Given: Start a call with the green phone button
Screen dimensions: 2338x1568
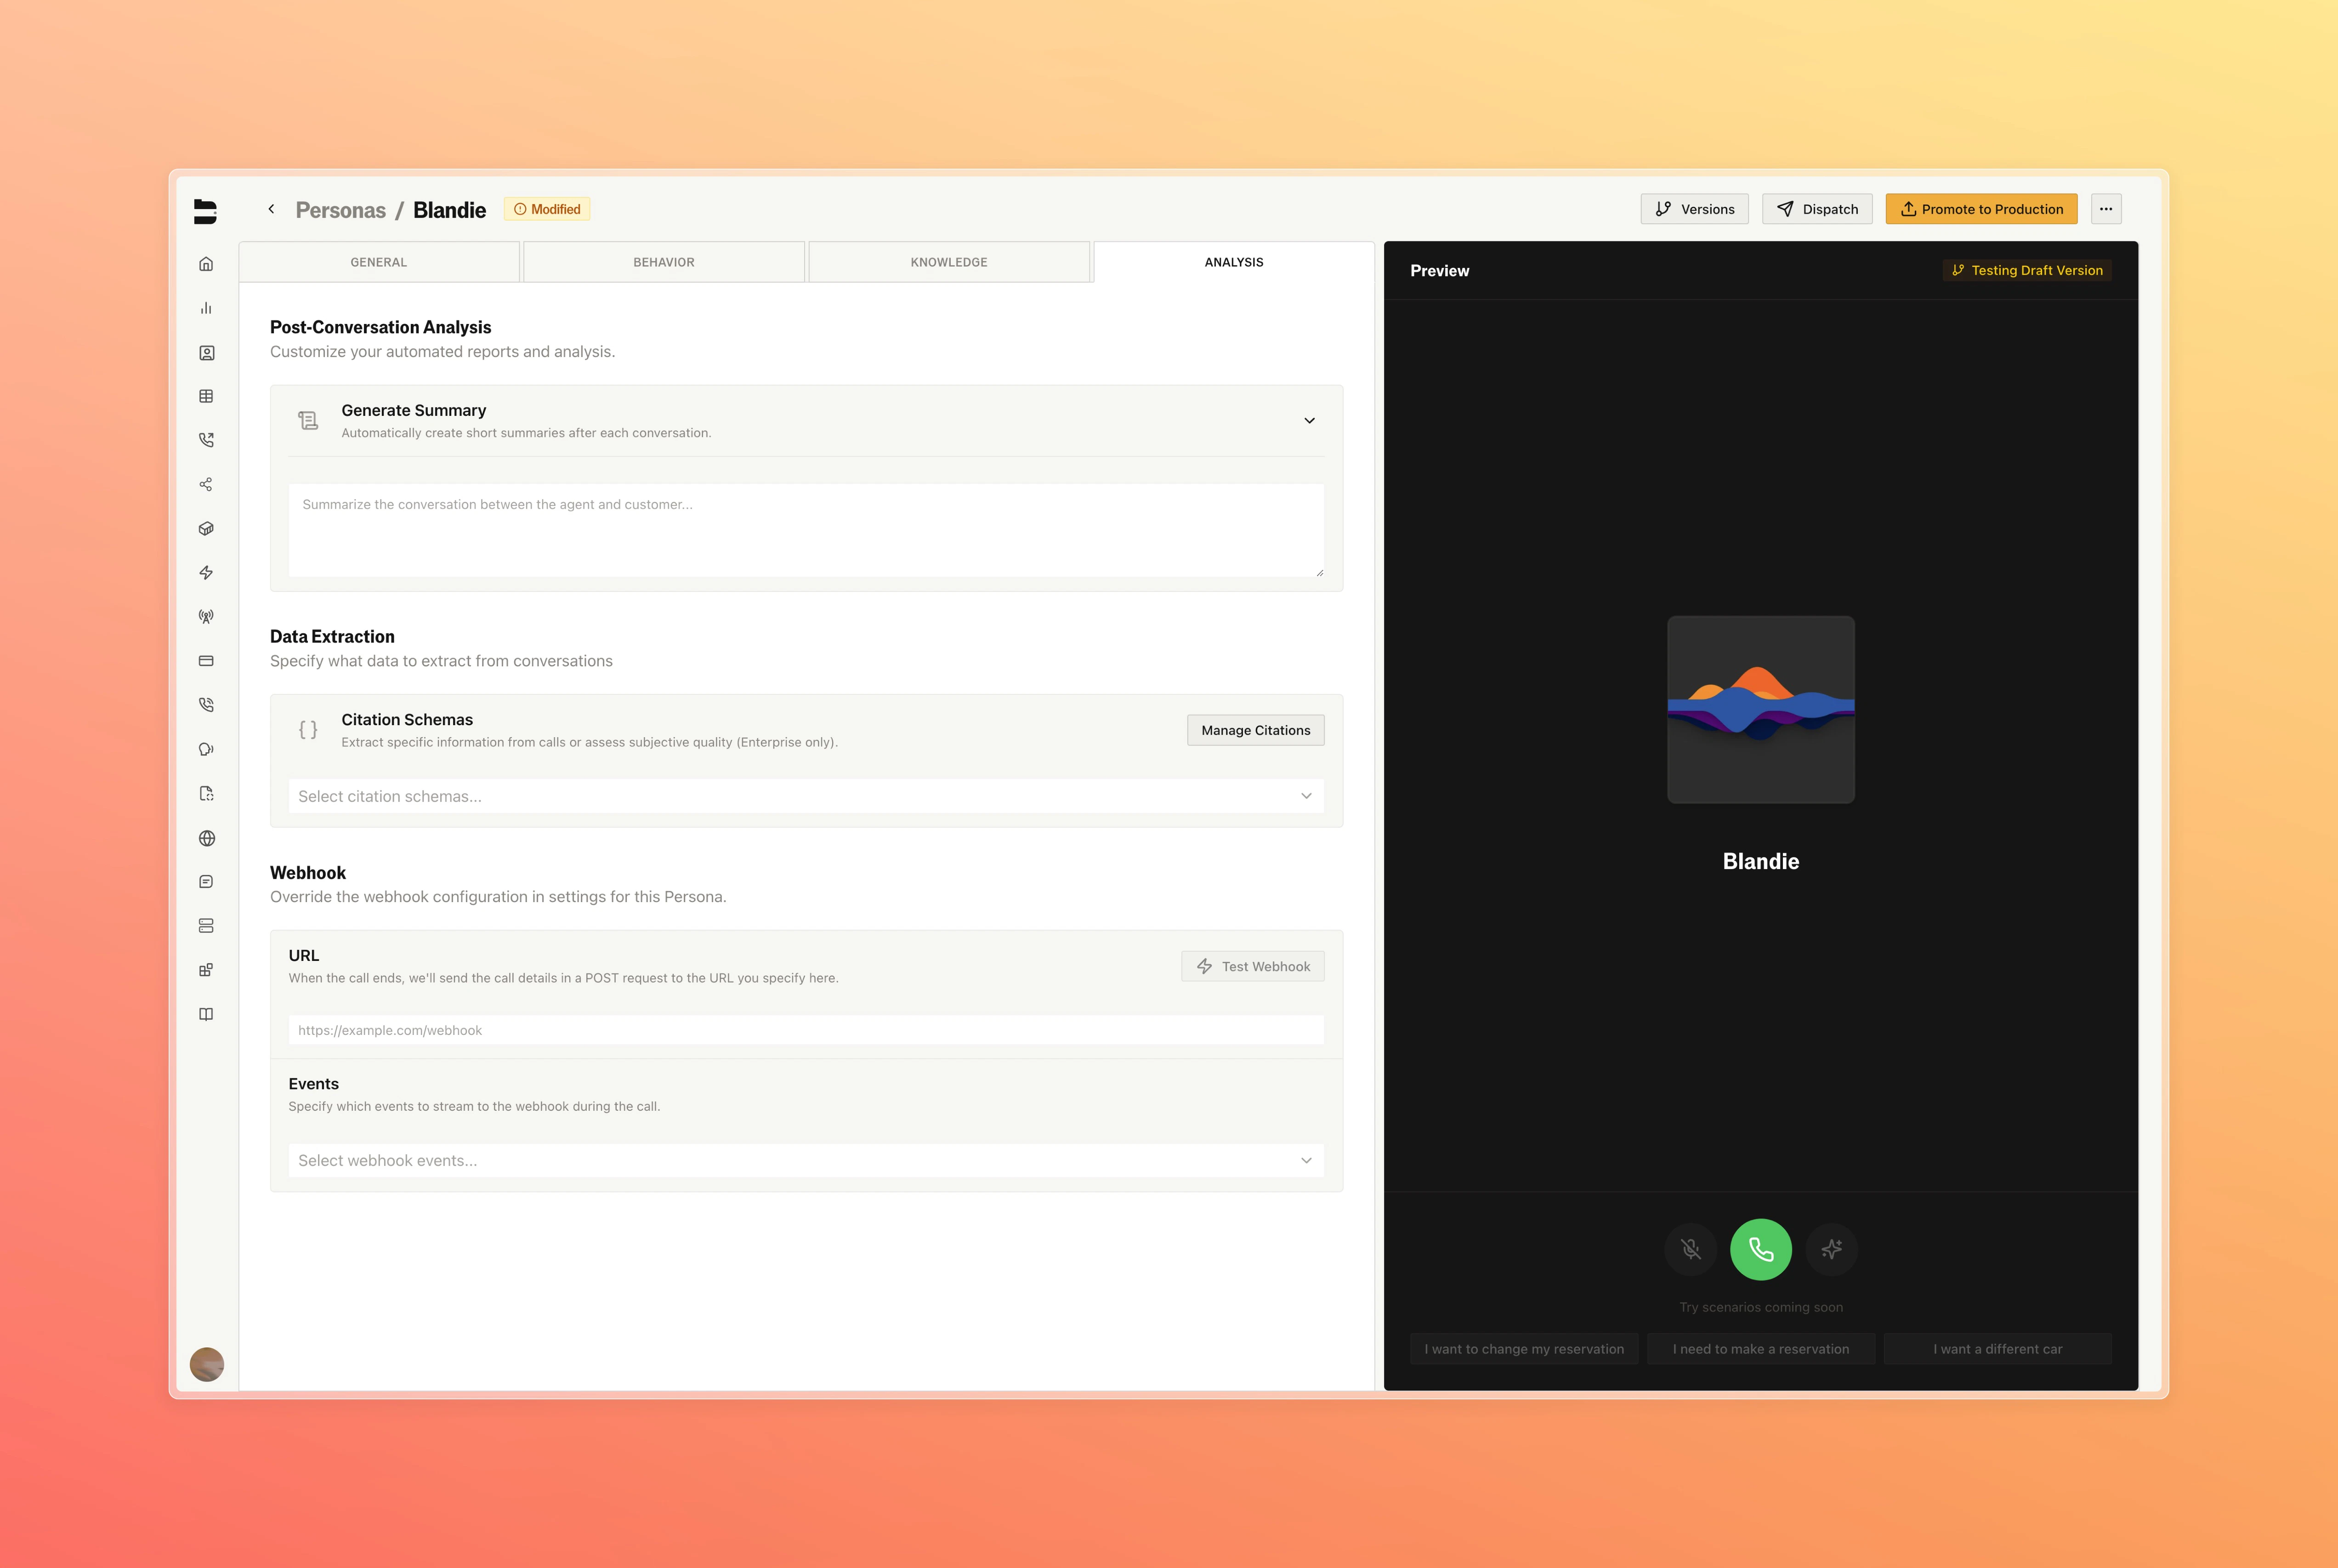Looking at the screenshot, I should [1761, 1249].
